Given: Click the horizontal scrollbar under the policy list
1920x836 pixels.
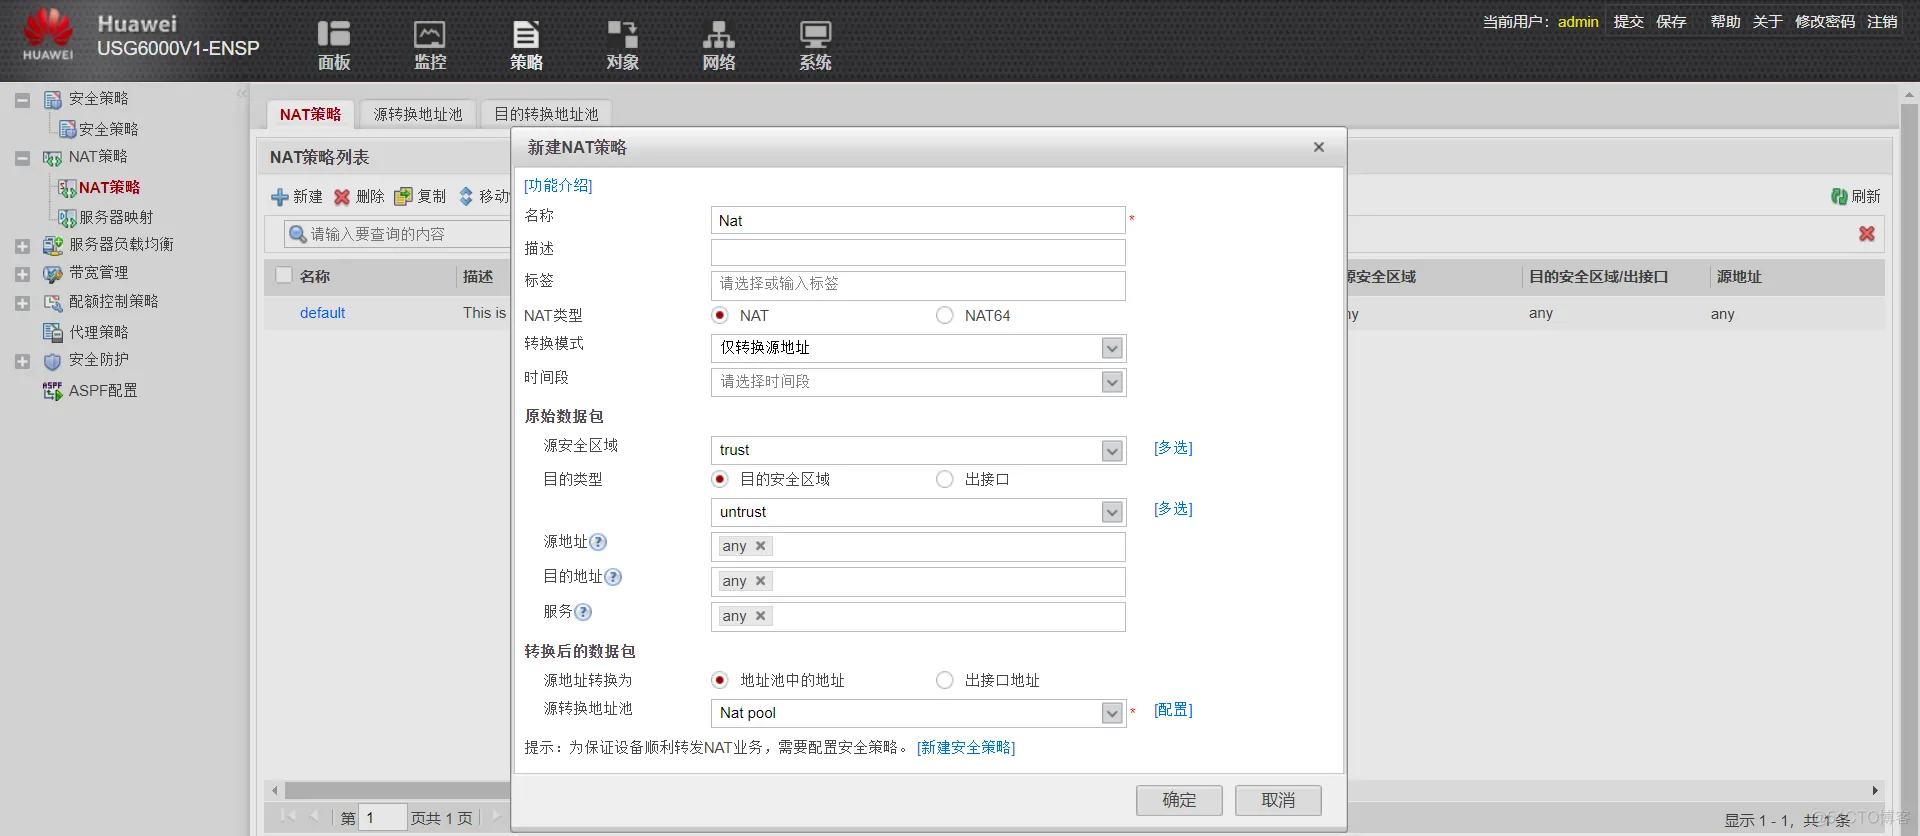Looking at the screenshot, I should point(397,790).
